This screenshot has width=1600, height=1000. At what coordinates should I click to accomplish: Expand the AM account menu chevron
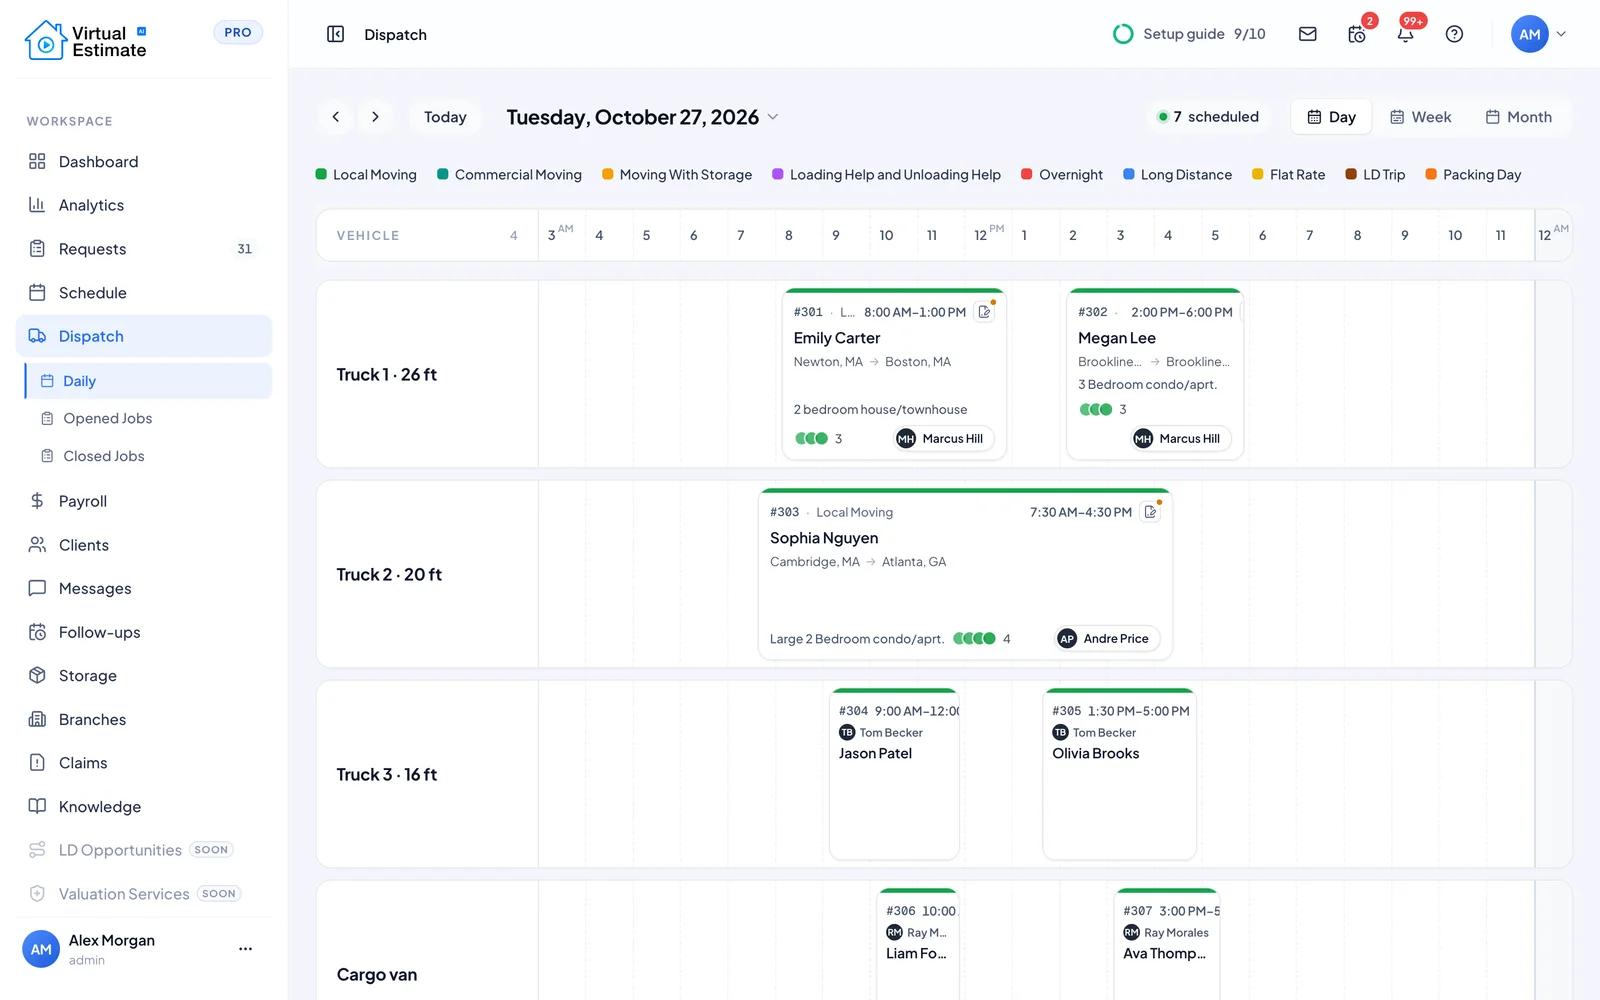[x=1561, y=34]
